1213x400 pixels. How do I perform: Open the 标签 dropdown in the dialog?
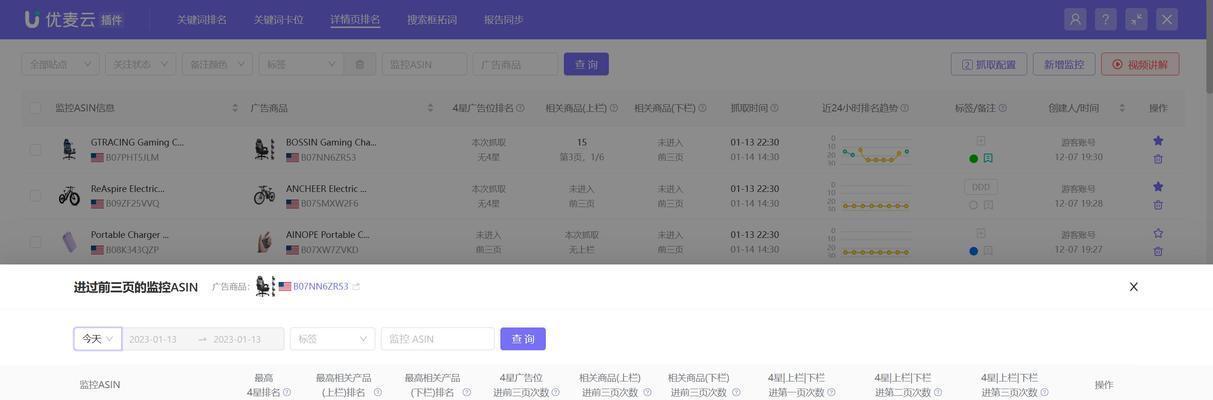pos(332,339)
